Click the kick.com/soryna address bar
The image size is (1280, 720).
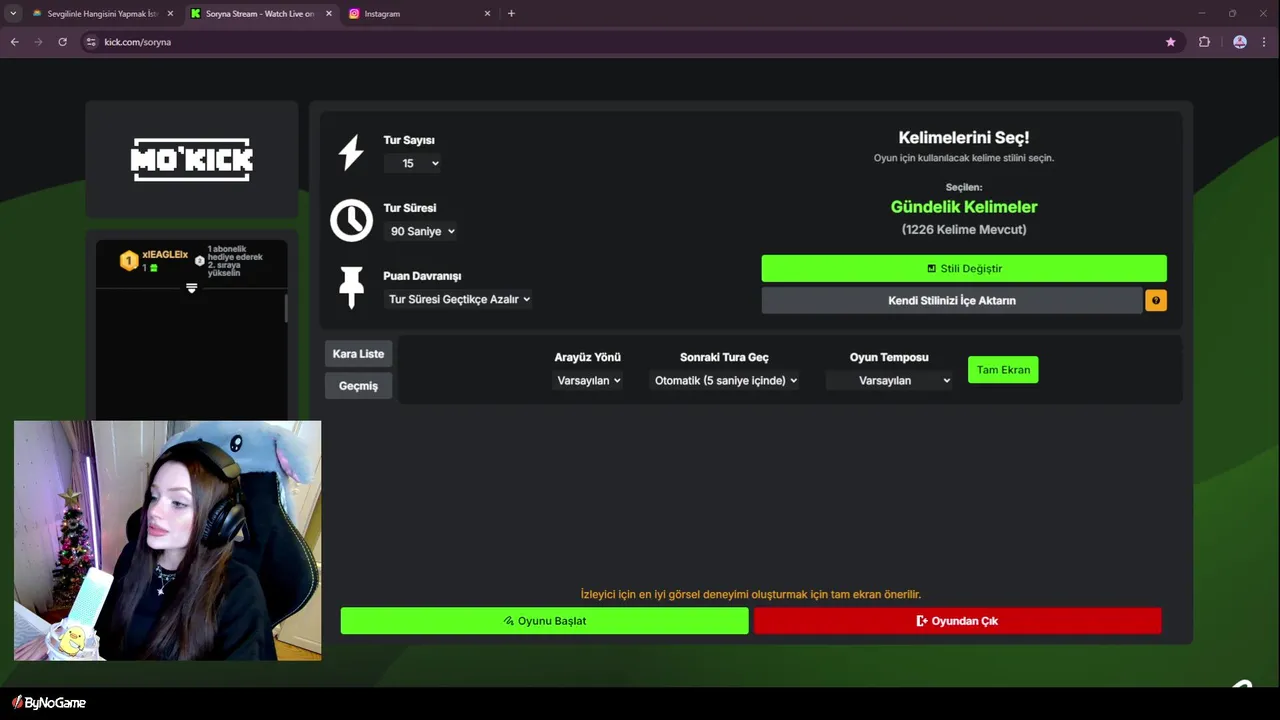pyautogui.click(x=630, y=42)
